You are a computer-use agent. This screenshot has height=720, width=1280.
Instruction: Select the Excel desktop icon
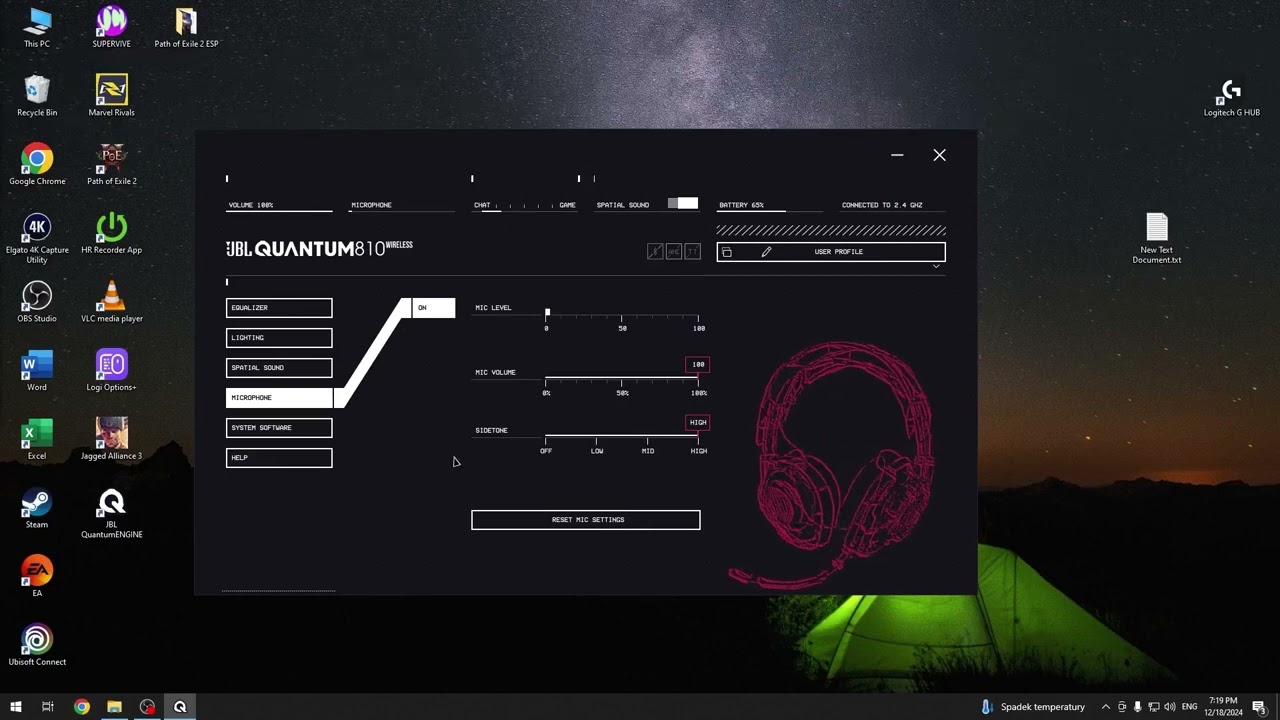37,440
